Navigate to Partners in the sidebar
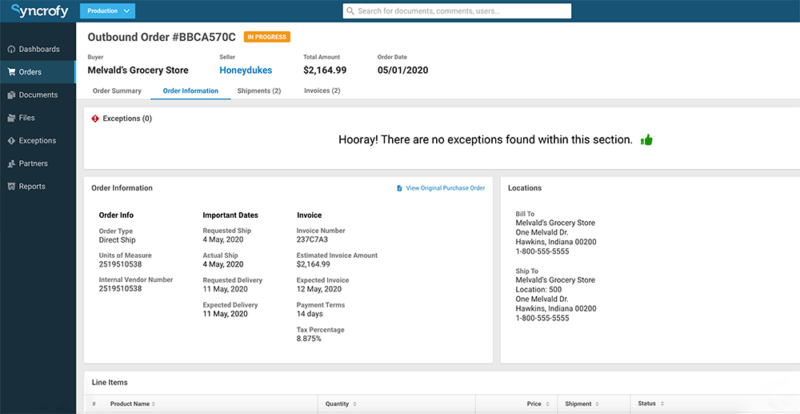 click(38, 164)
